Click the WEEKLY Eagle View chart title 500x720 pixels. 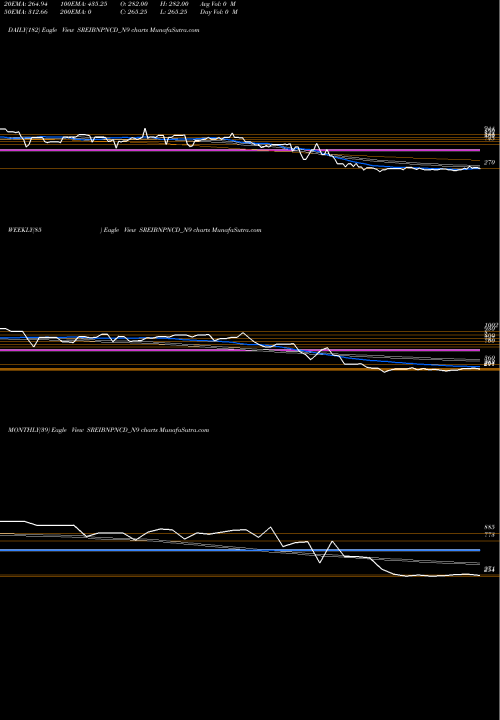point(135,230)
